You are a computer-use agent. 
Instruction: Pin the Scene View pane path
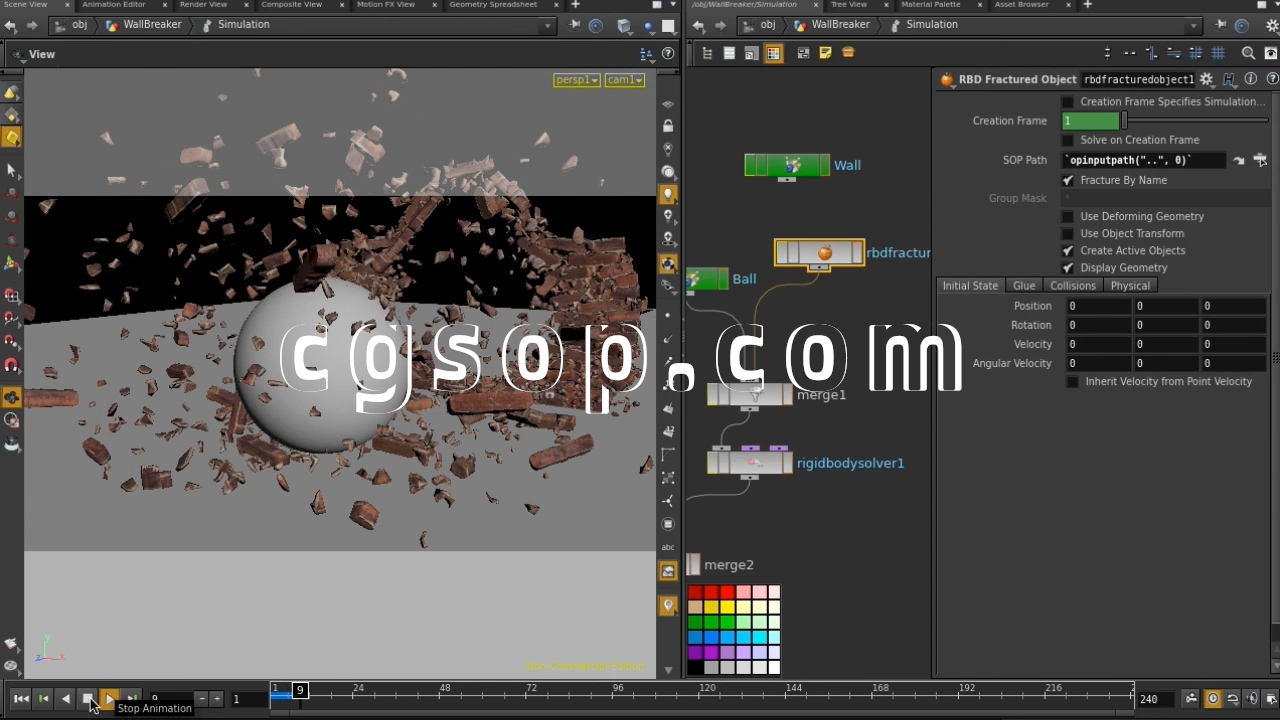tap(575, 26)
